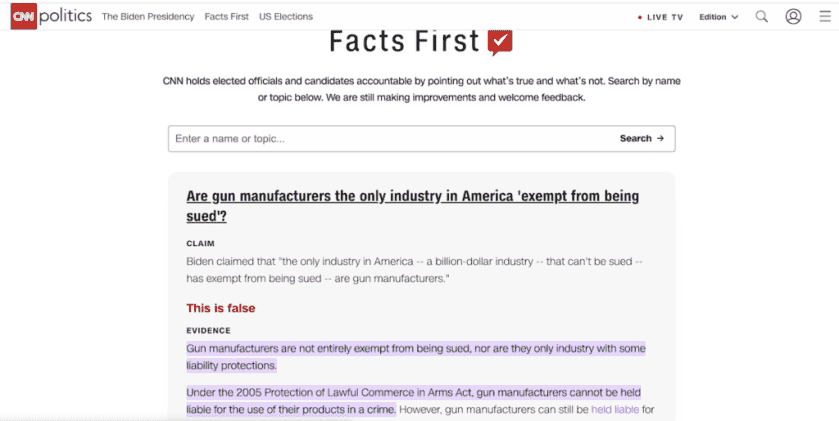This screenshot has width=839, height=421.
Task: Open the user account profile icon
Action: [793, 16]
